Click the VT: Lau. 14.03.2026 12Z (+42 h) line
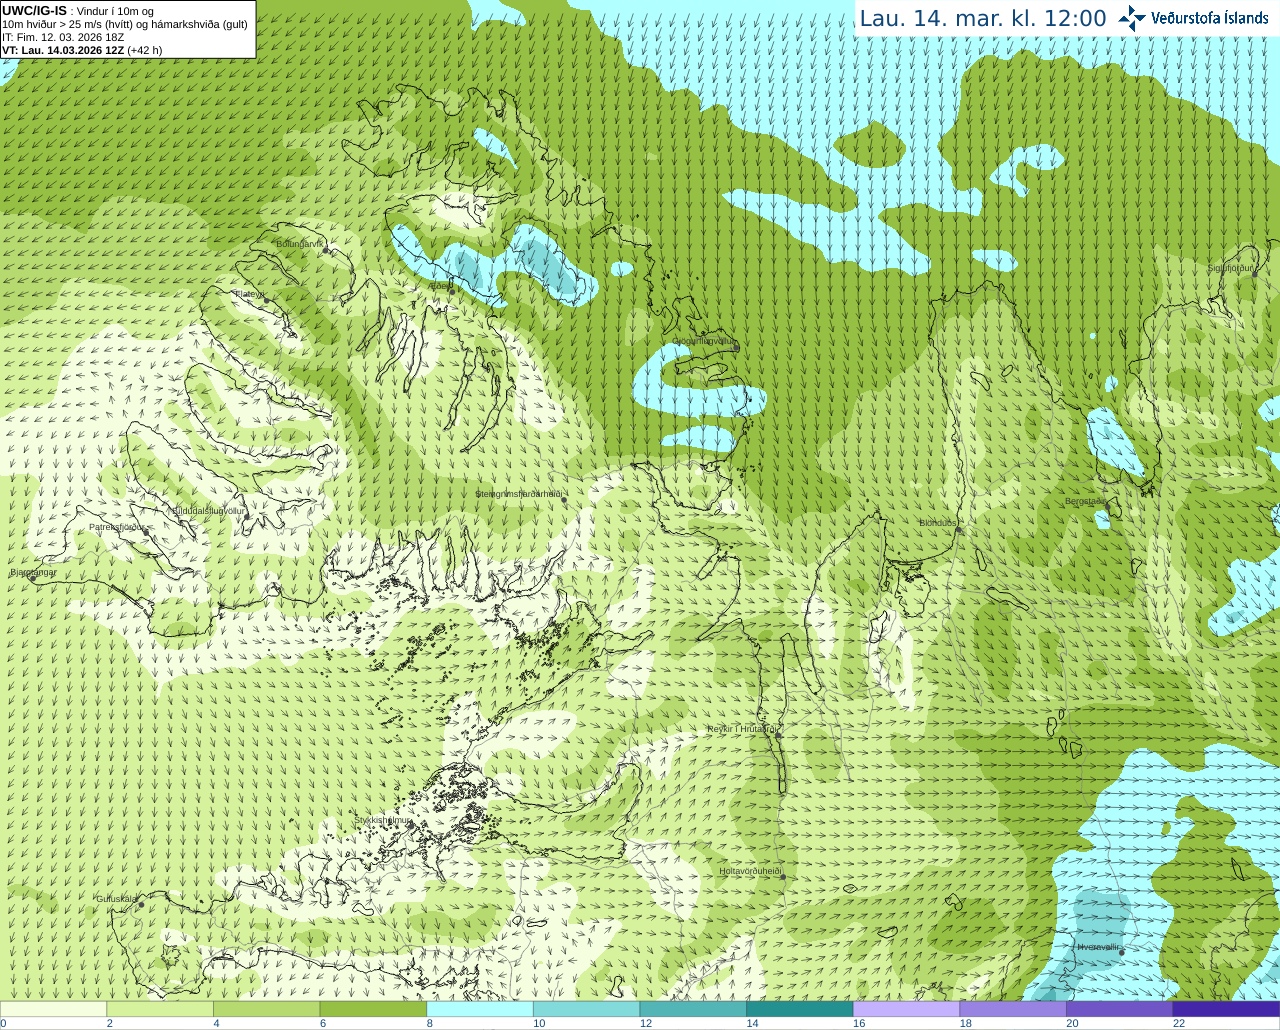Screen dimensions: 1280x1030 coord(82,50)
